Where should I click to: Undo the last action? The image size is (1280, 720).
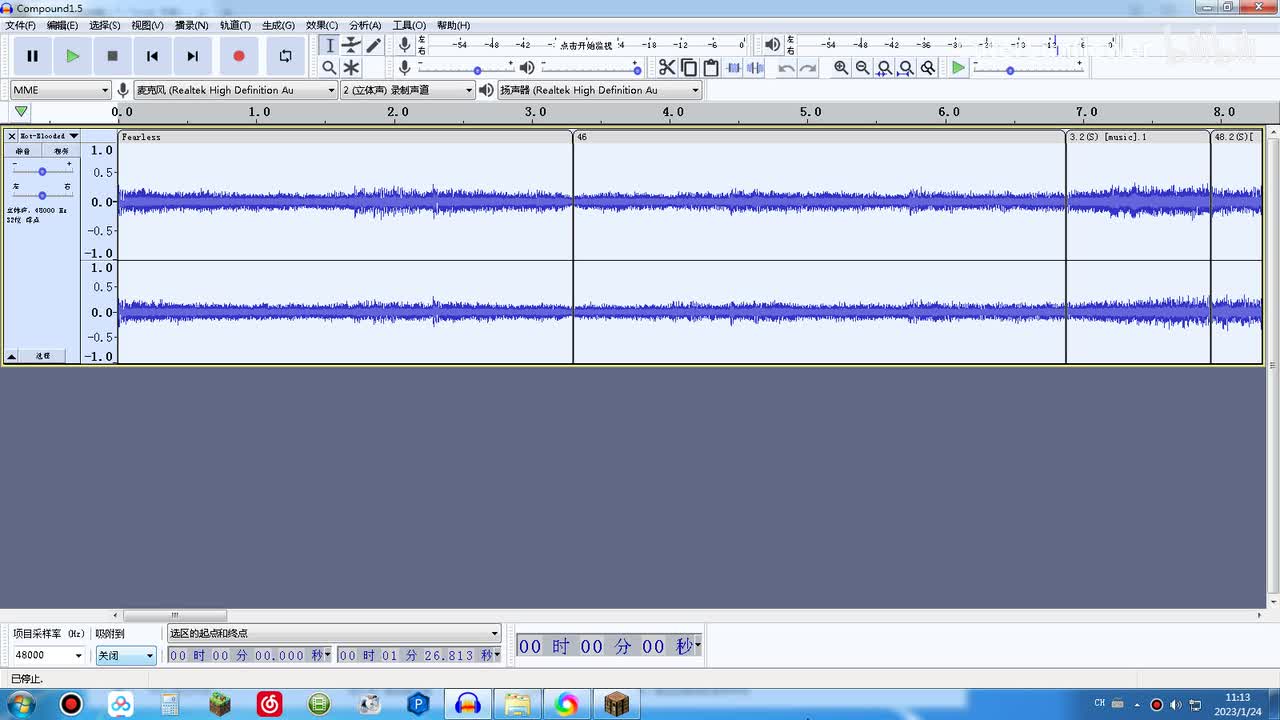(x=786, y=67)
